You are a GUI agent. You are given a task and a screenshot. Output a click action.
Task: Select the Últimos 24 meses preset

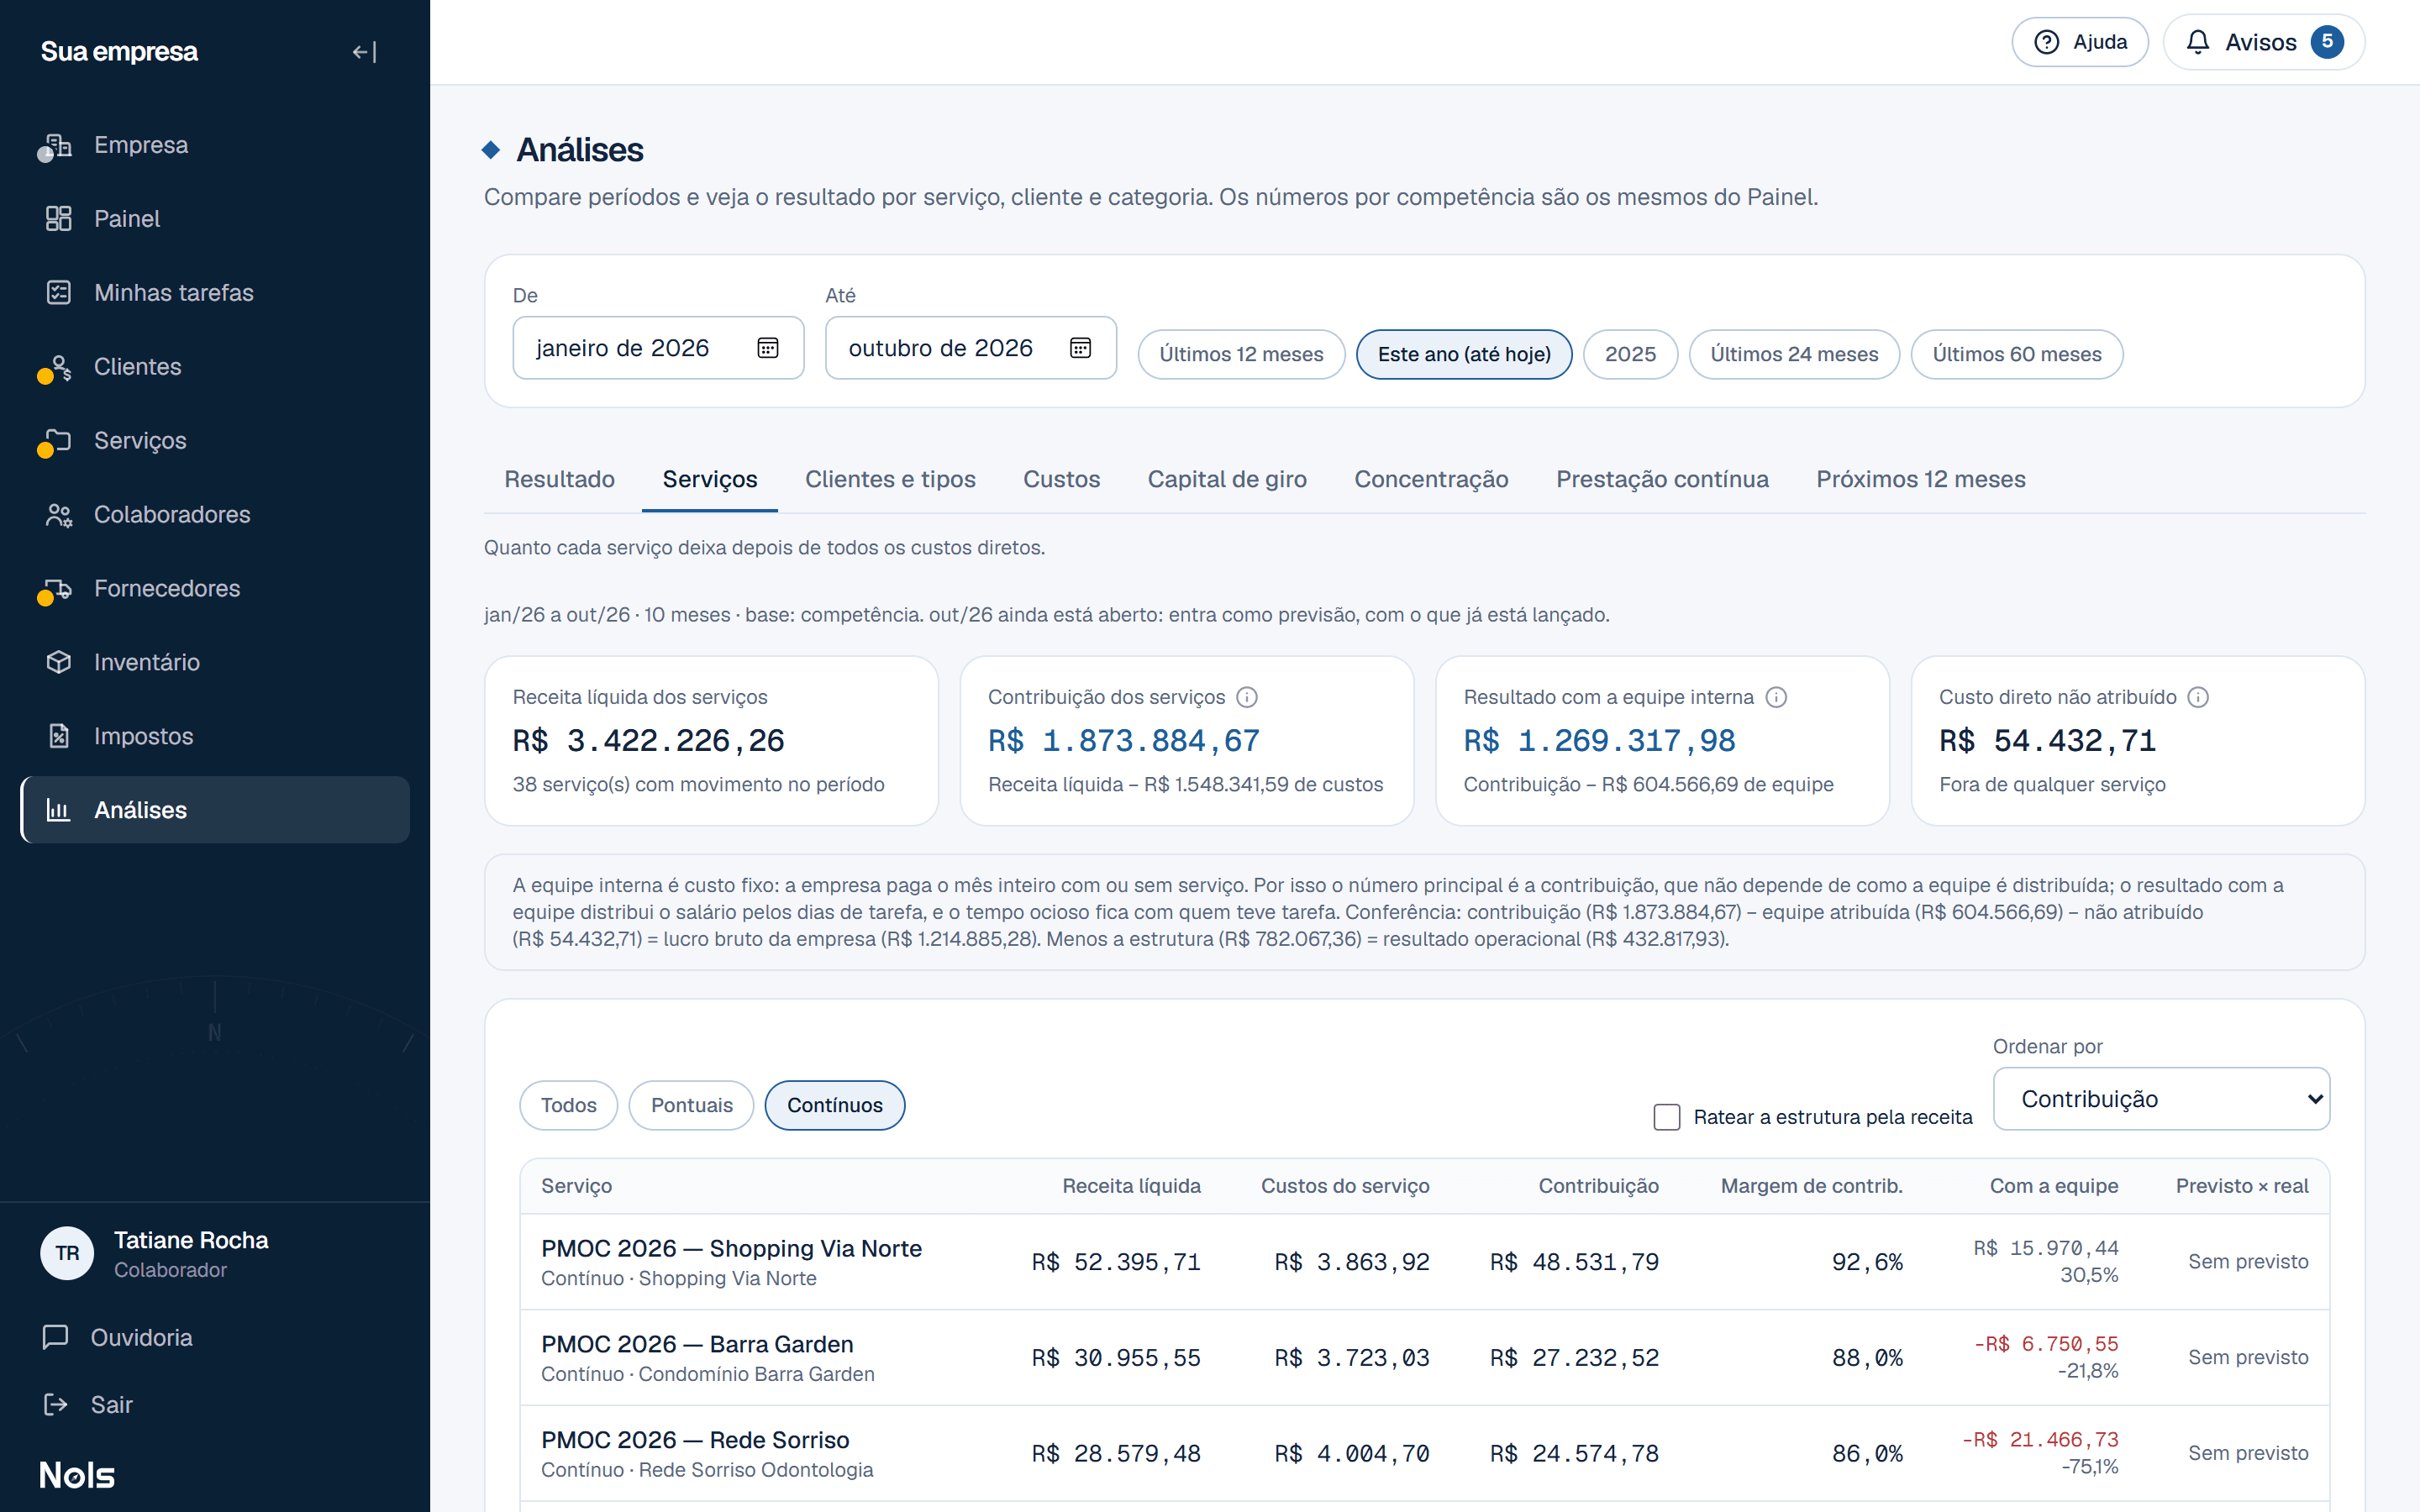point(1794,354)
